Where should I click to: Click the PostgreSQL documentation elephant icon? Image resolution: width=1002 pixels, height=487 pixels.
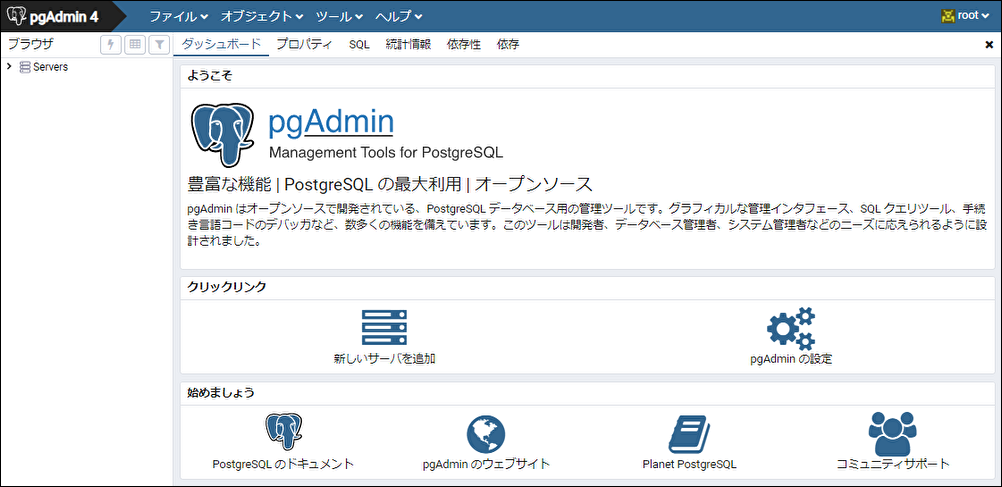pyautogui.click(x=283, y=433)
